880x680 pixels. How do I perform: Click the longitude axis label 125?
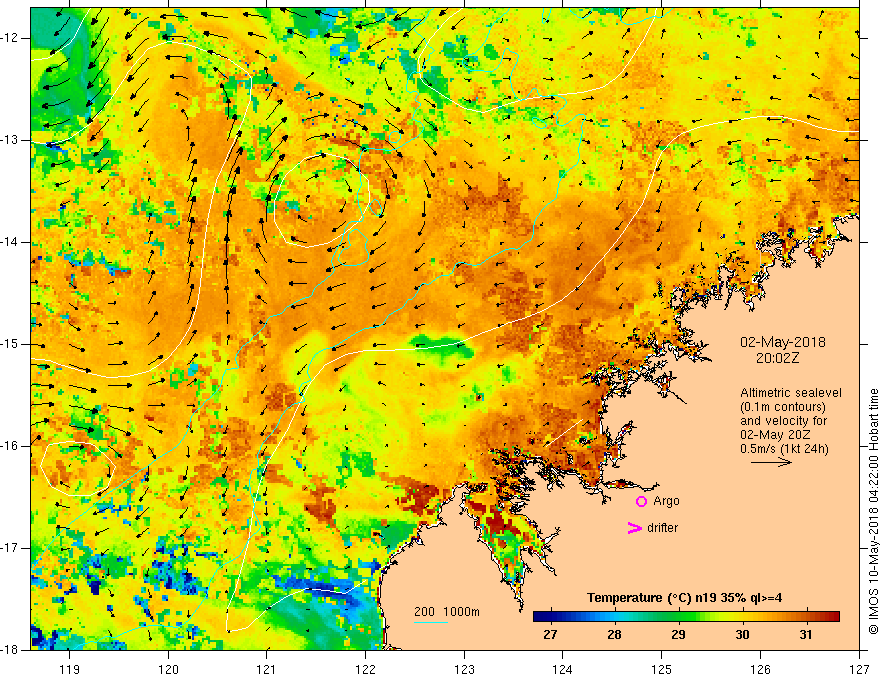point(662,669)
